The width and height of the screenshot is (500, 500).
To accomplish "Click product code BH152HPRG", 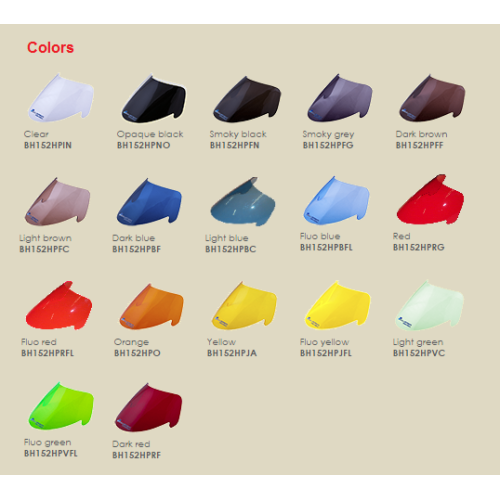I will pos(419,247).
